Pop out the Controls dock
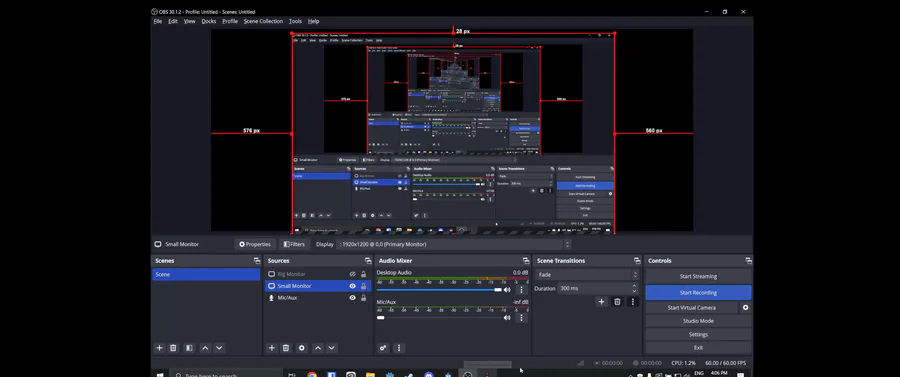The image size is (900, 377). [748, 261]
